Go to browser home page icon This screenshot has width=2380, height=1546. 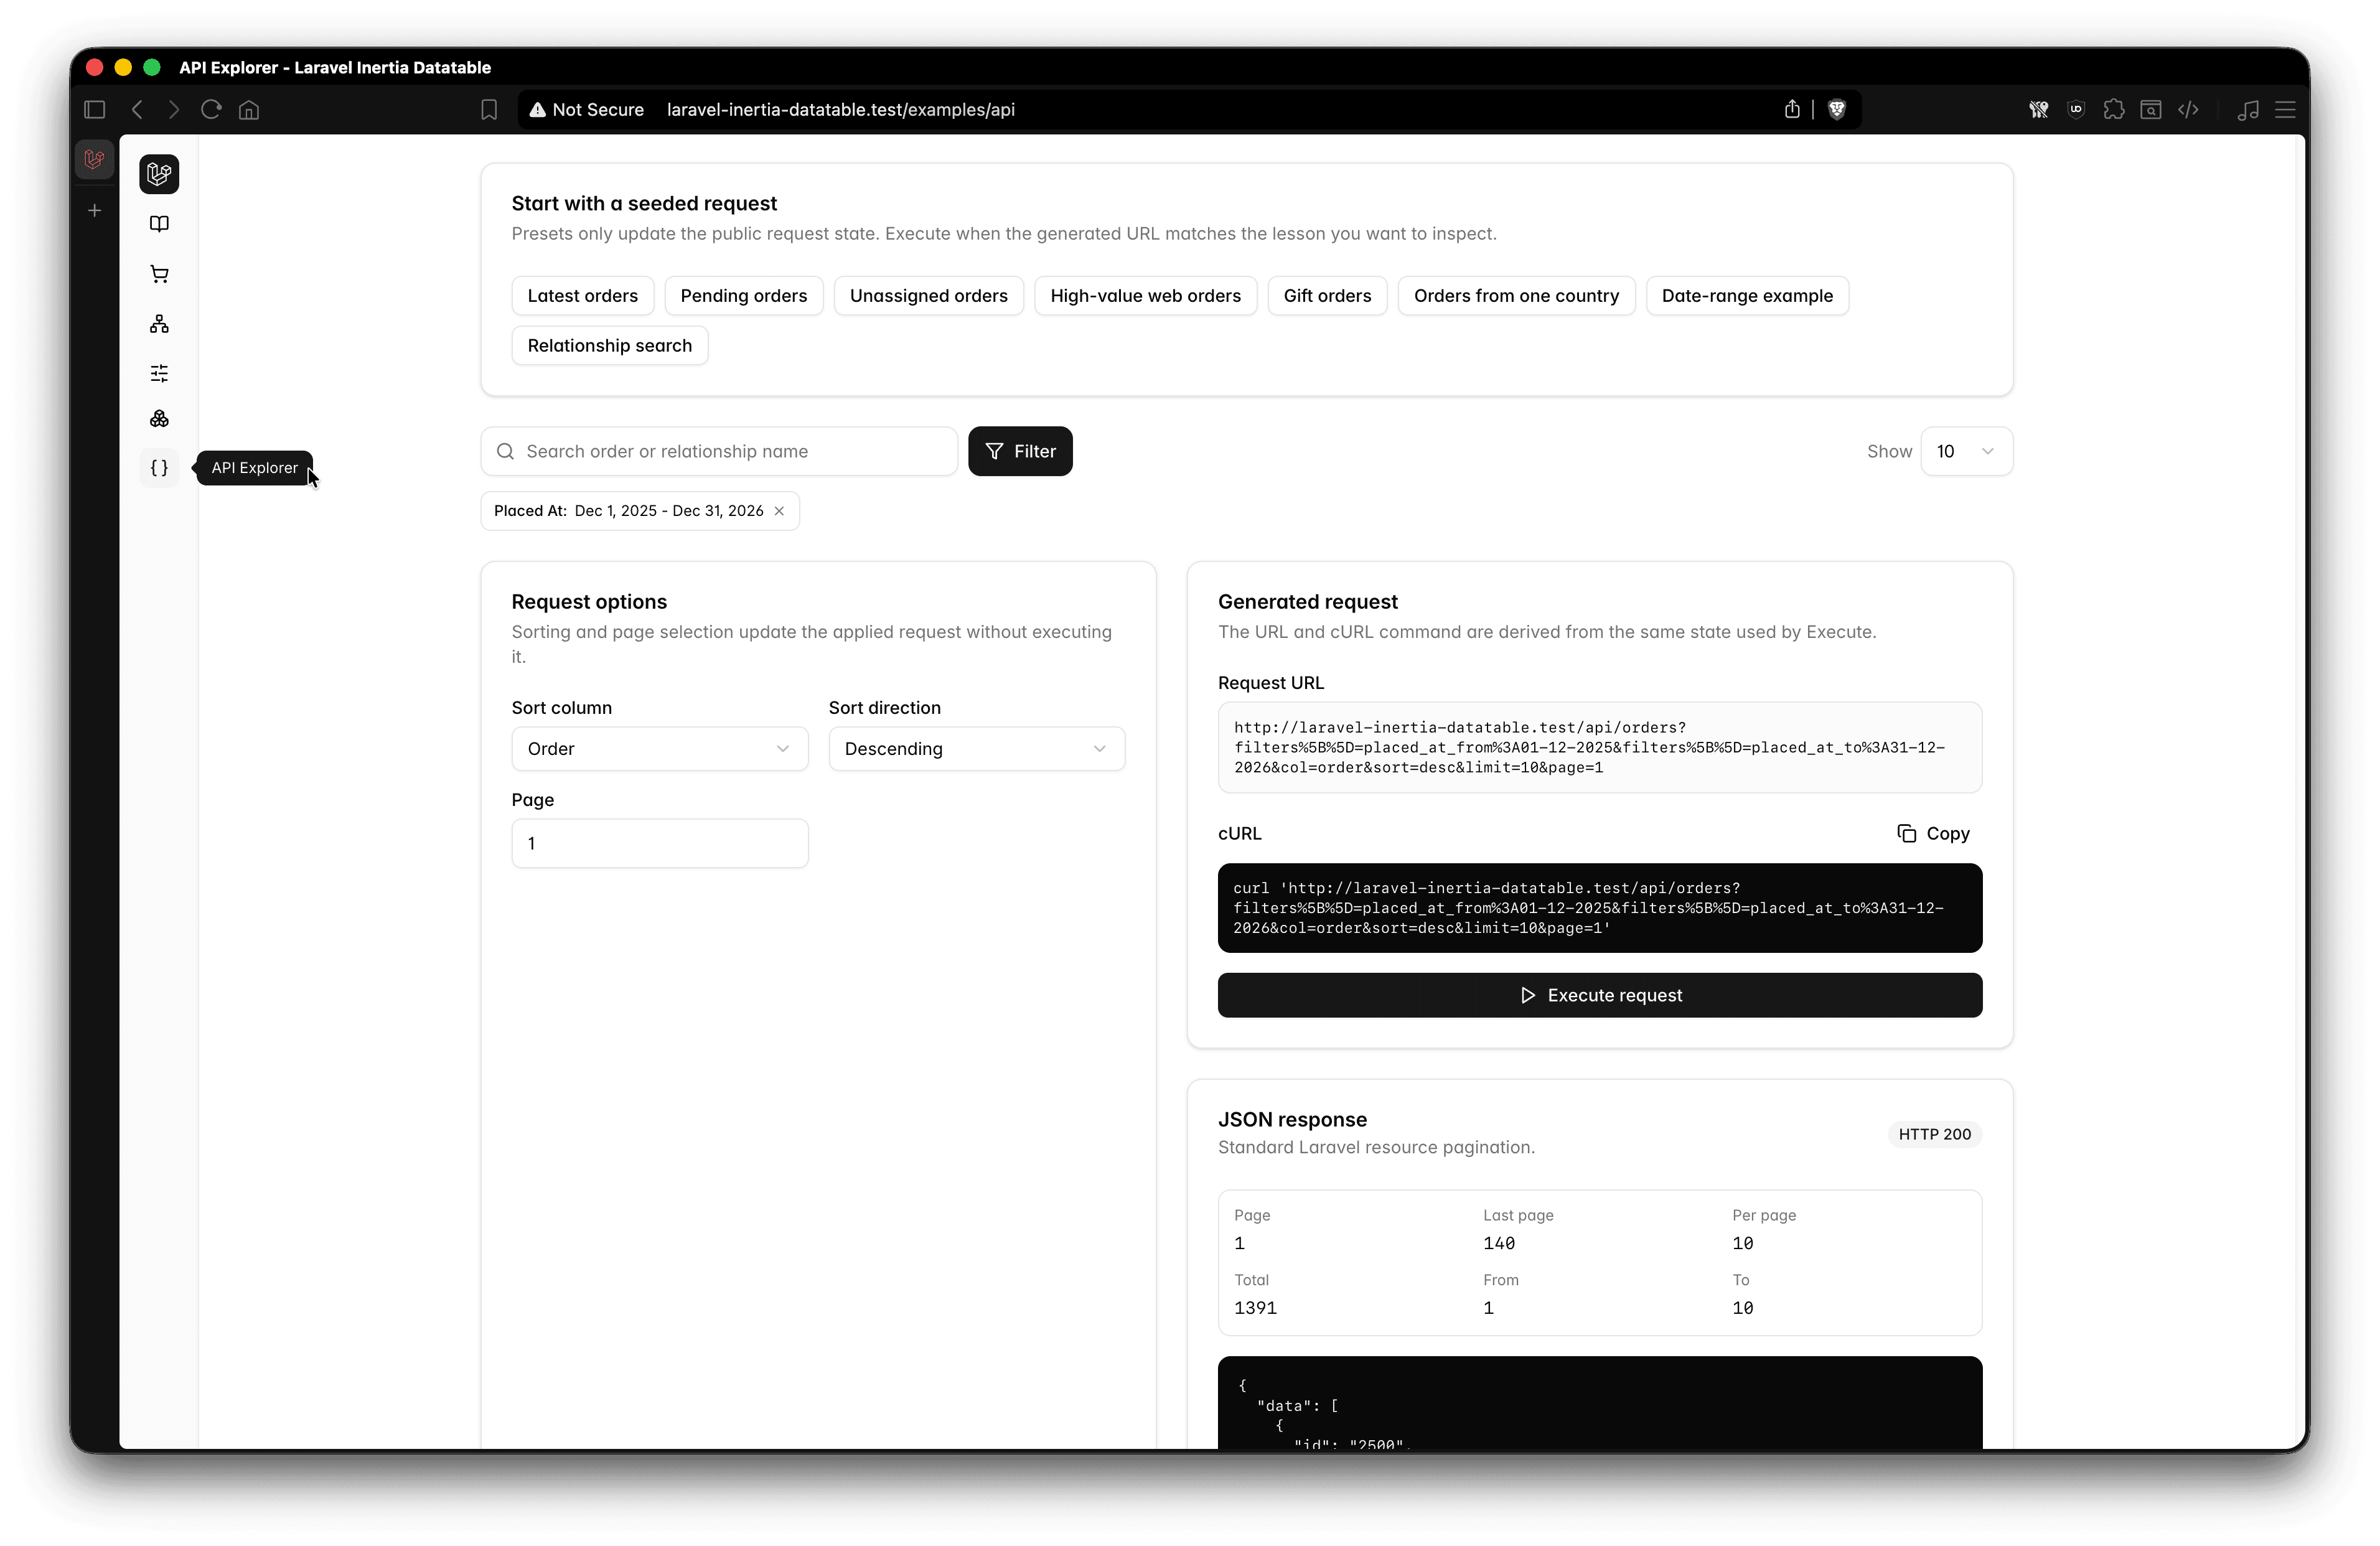coord(249,109)
